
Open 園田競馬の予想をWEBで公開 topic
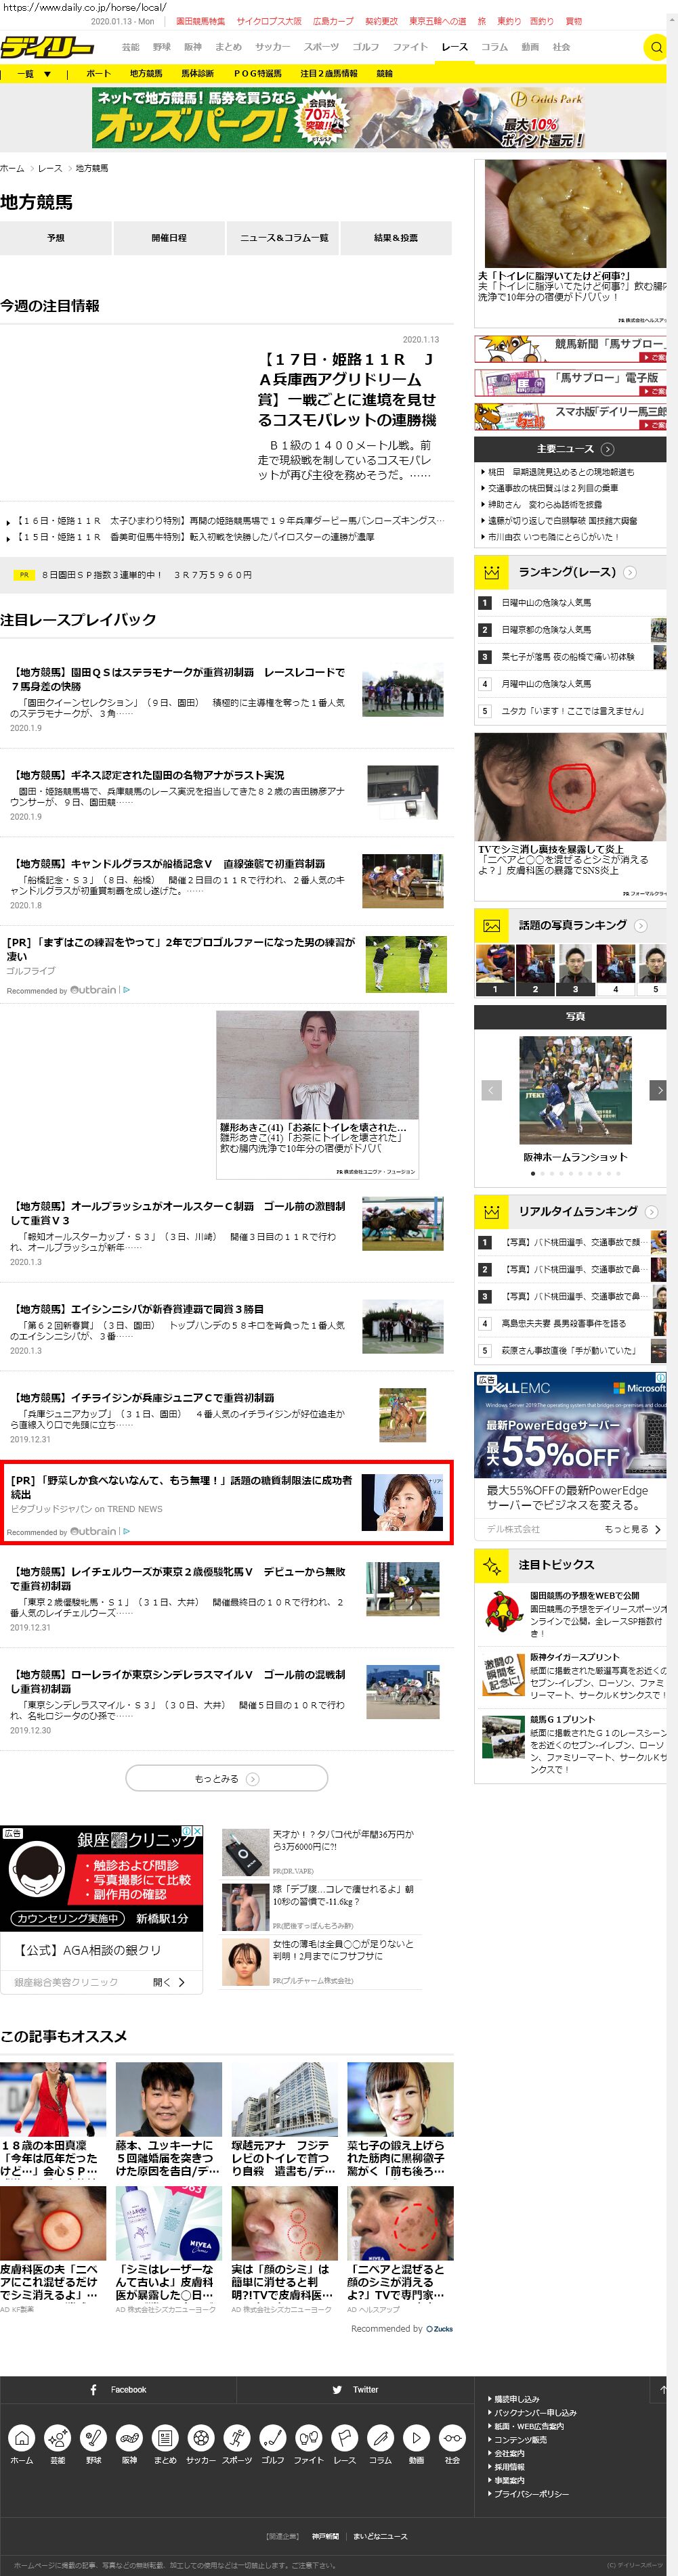click(585, 1596)
